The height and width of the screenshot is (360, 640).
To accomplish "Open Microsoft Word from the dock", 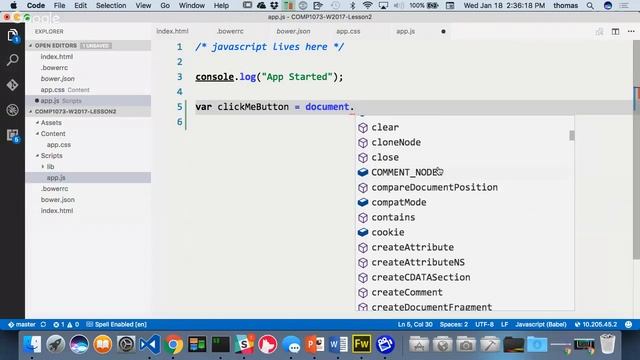I will click(338, 344).
